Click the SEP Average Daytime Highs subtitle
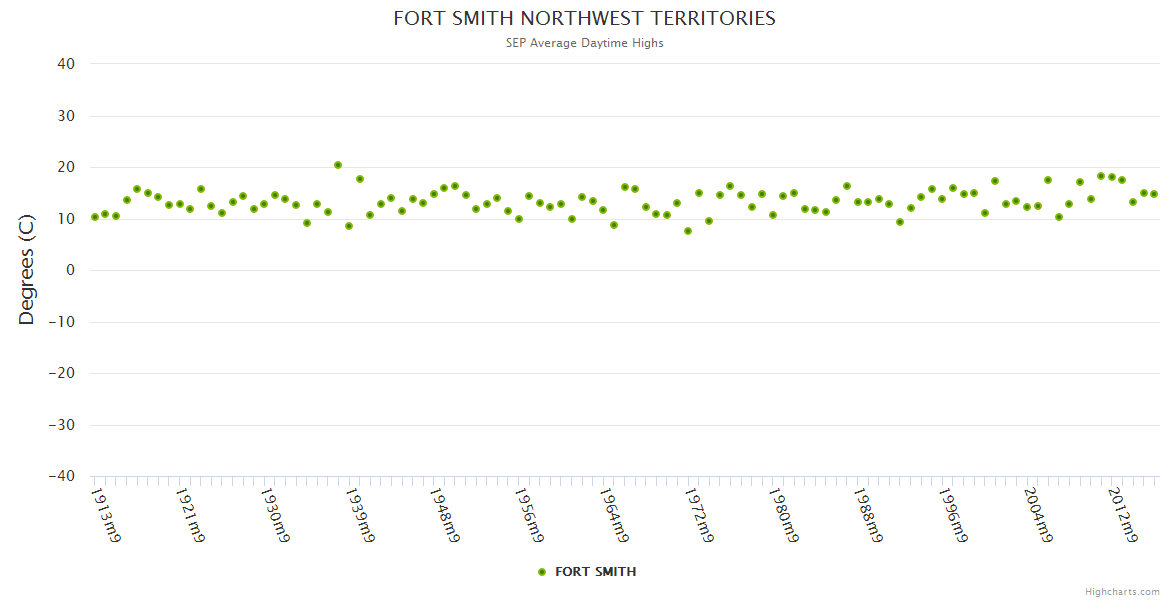Image resolution: width=1170 pixels, height=600 pixels. (x=584, y=43)
